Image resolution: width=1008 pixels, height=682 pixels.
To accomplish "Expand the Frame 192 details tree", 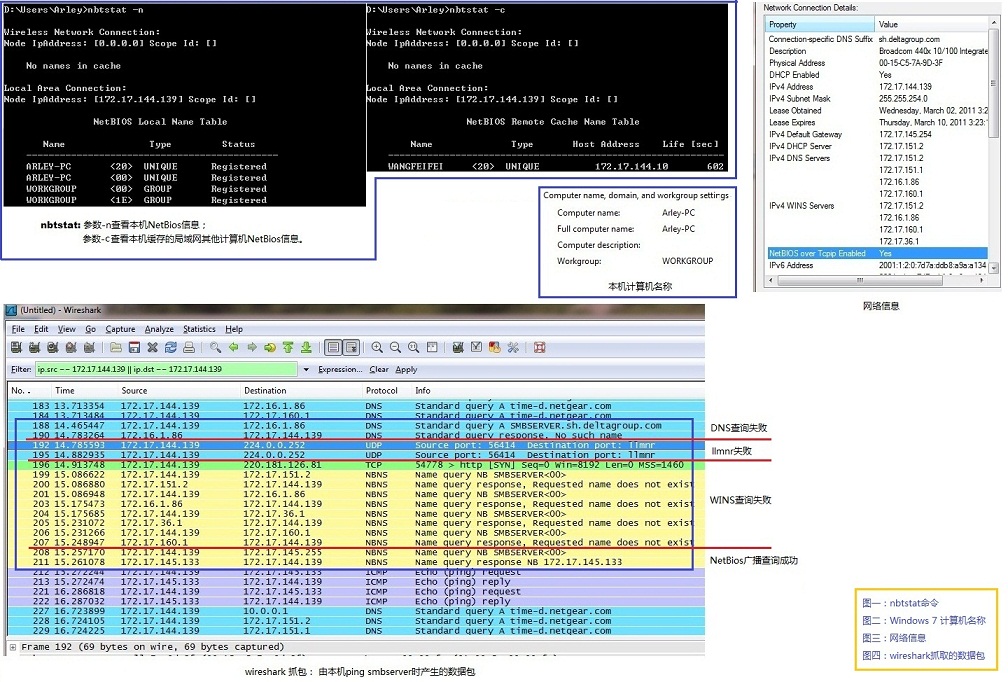I will tap(12, 647).
